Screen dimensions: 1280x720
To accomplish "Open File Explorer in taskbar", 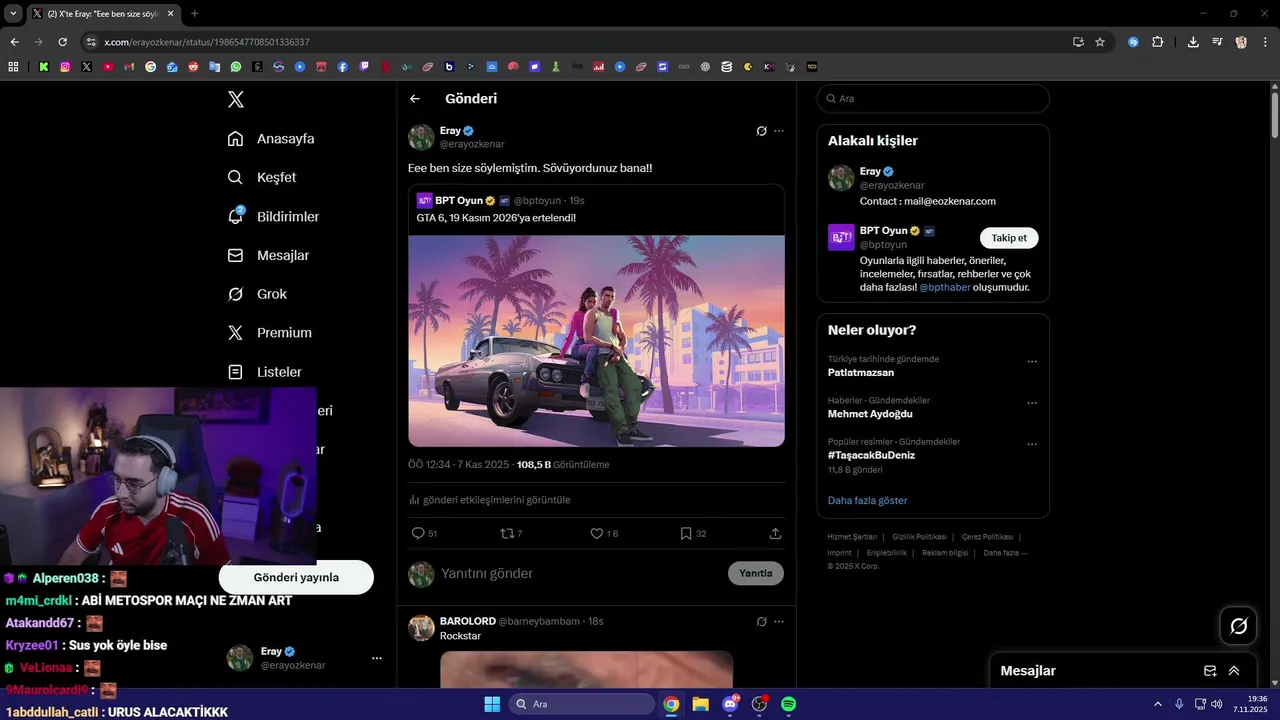I will coord(701,704).
